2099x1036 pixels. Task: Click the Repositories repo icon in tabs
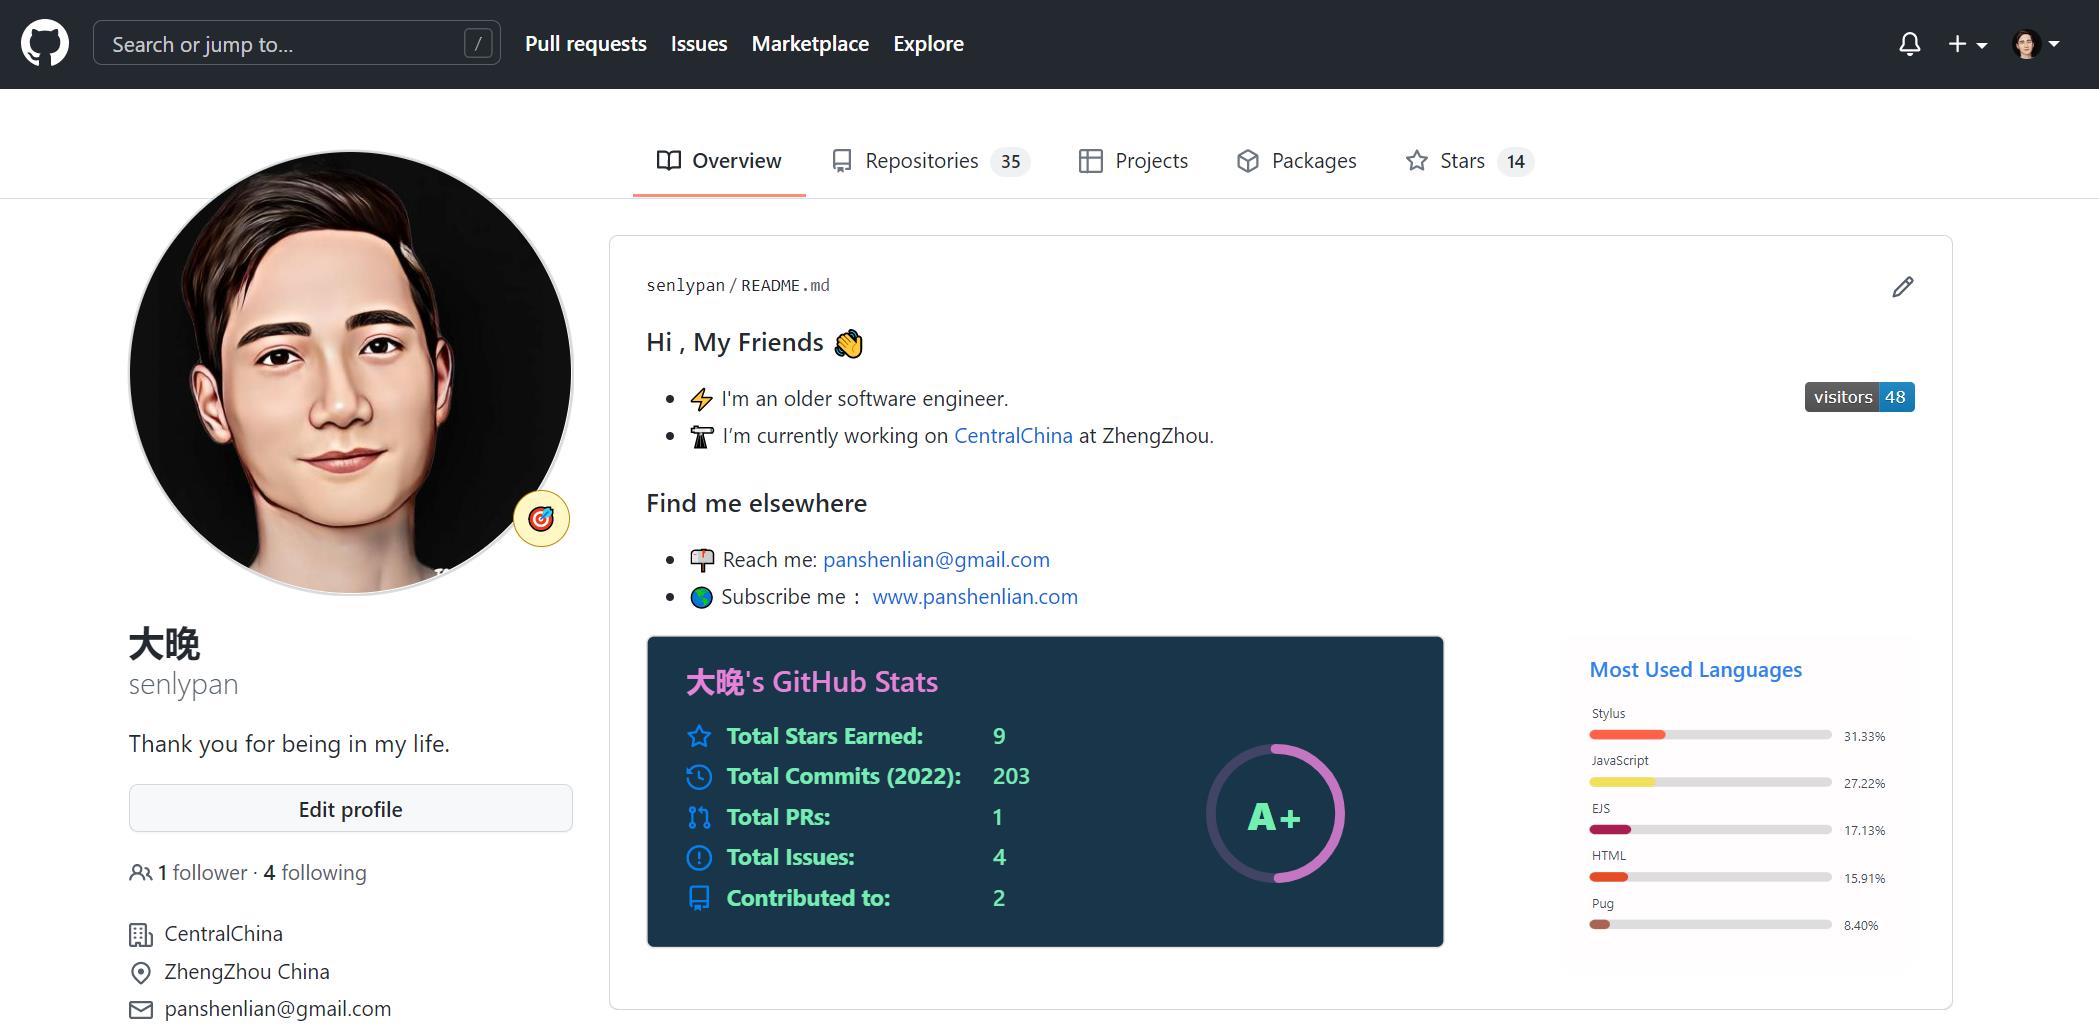(x=842, y=161)
